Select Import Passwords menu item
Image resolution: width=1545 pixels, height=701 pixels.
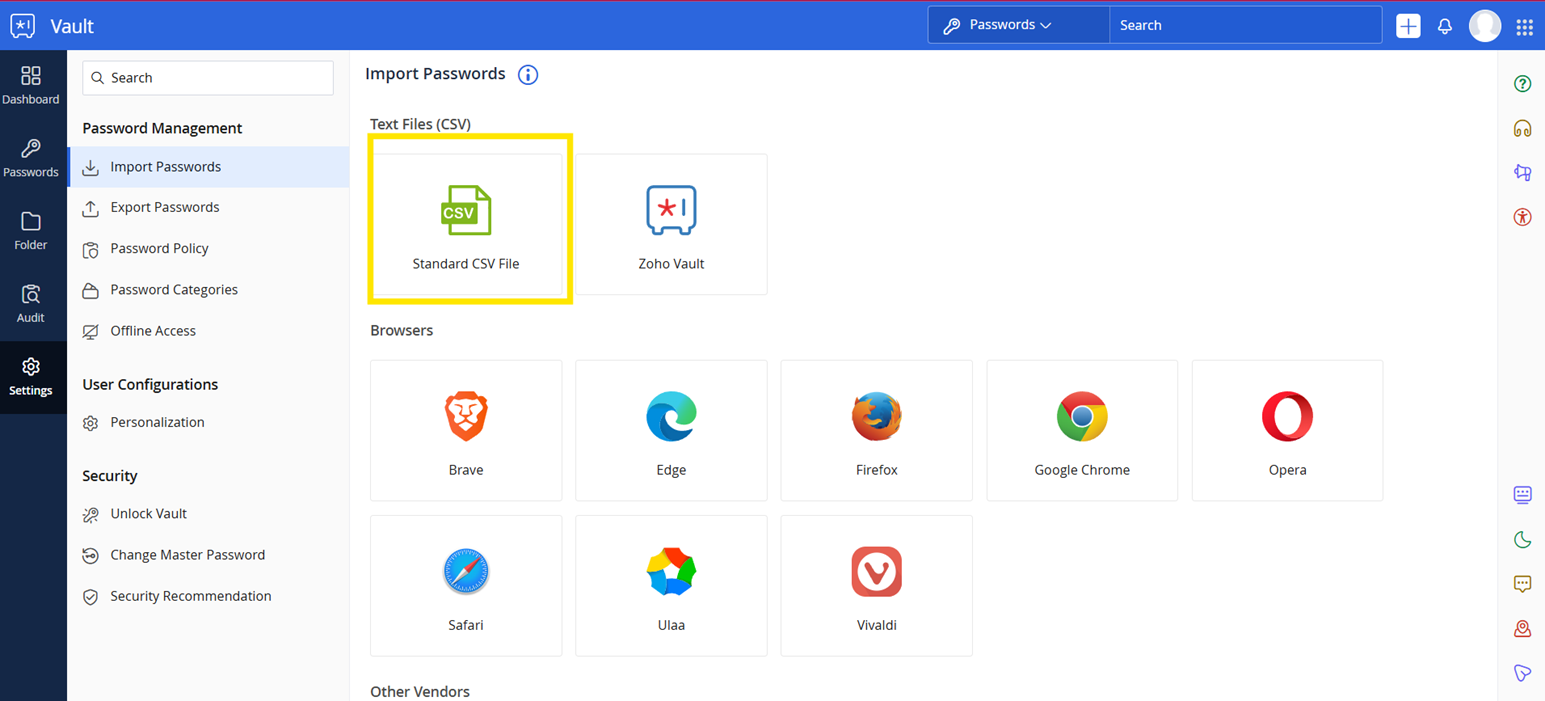(208, 167)
